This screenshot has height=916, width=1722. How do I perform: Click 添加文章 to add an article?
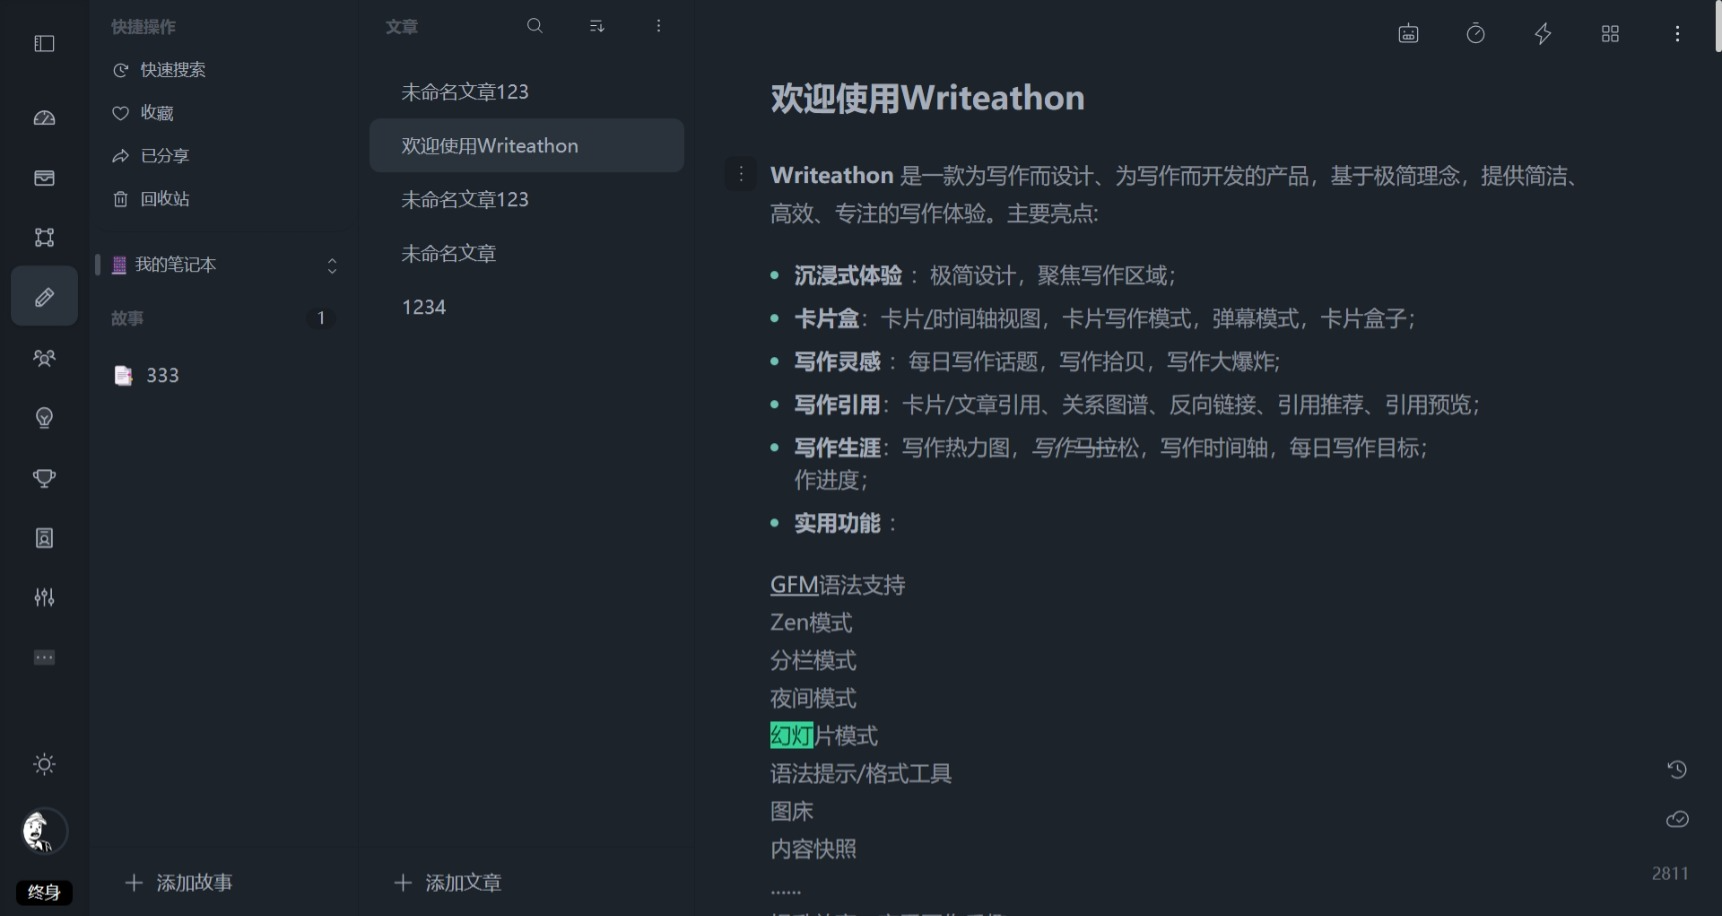coord(448,882)
